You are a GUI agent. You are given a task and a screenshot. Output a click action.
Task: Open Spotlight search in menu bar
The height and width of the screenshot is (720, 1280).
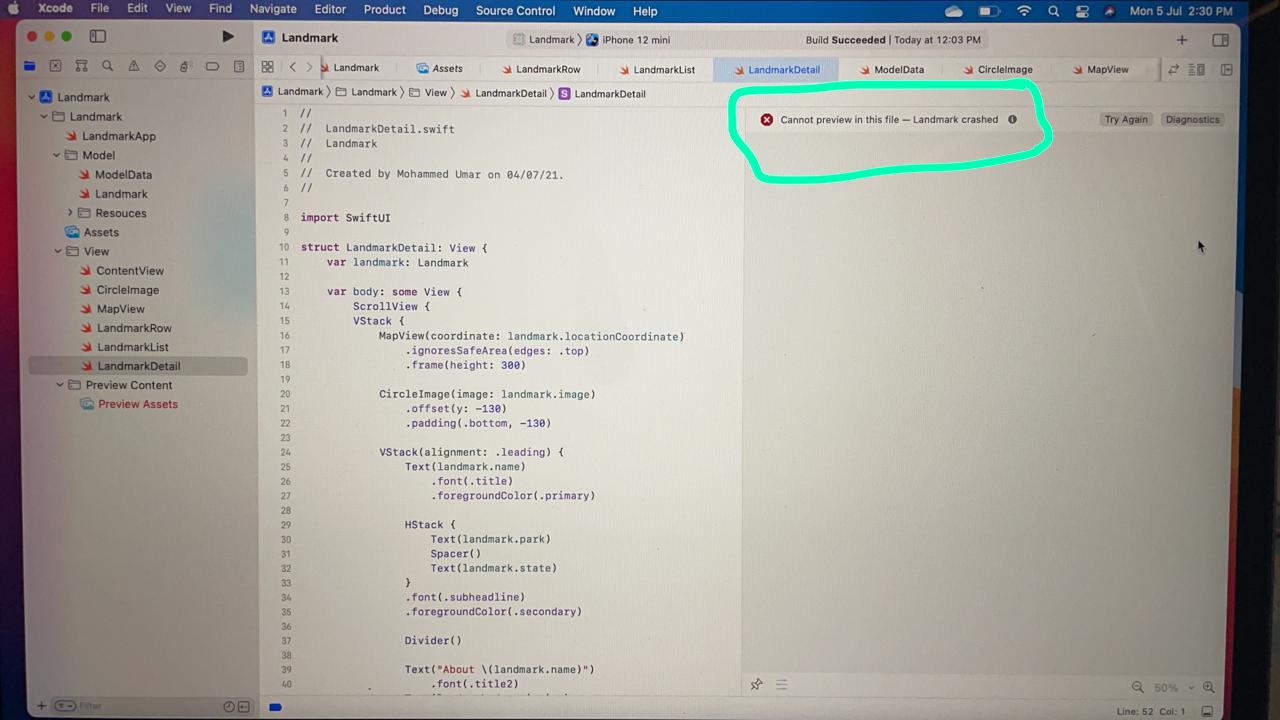1053,11
